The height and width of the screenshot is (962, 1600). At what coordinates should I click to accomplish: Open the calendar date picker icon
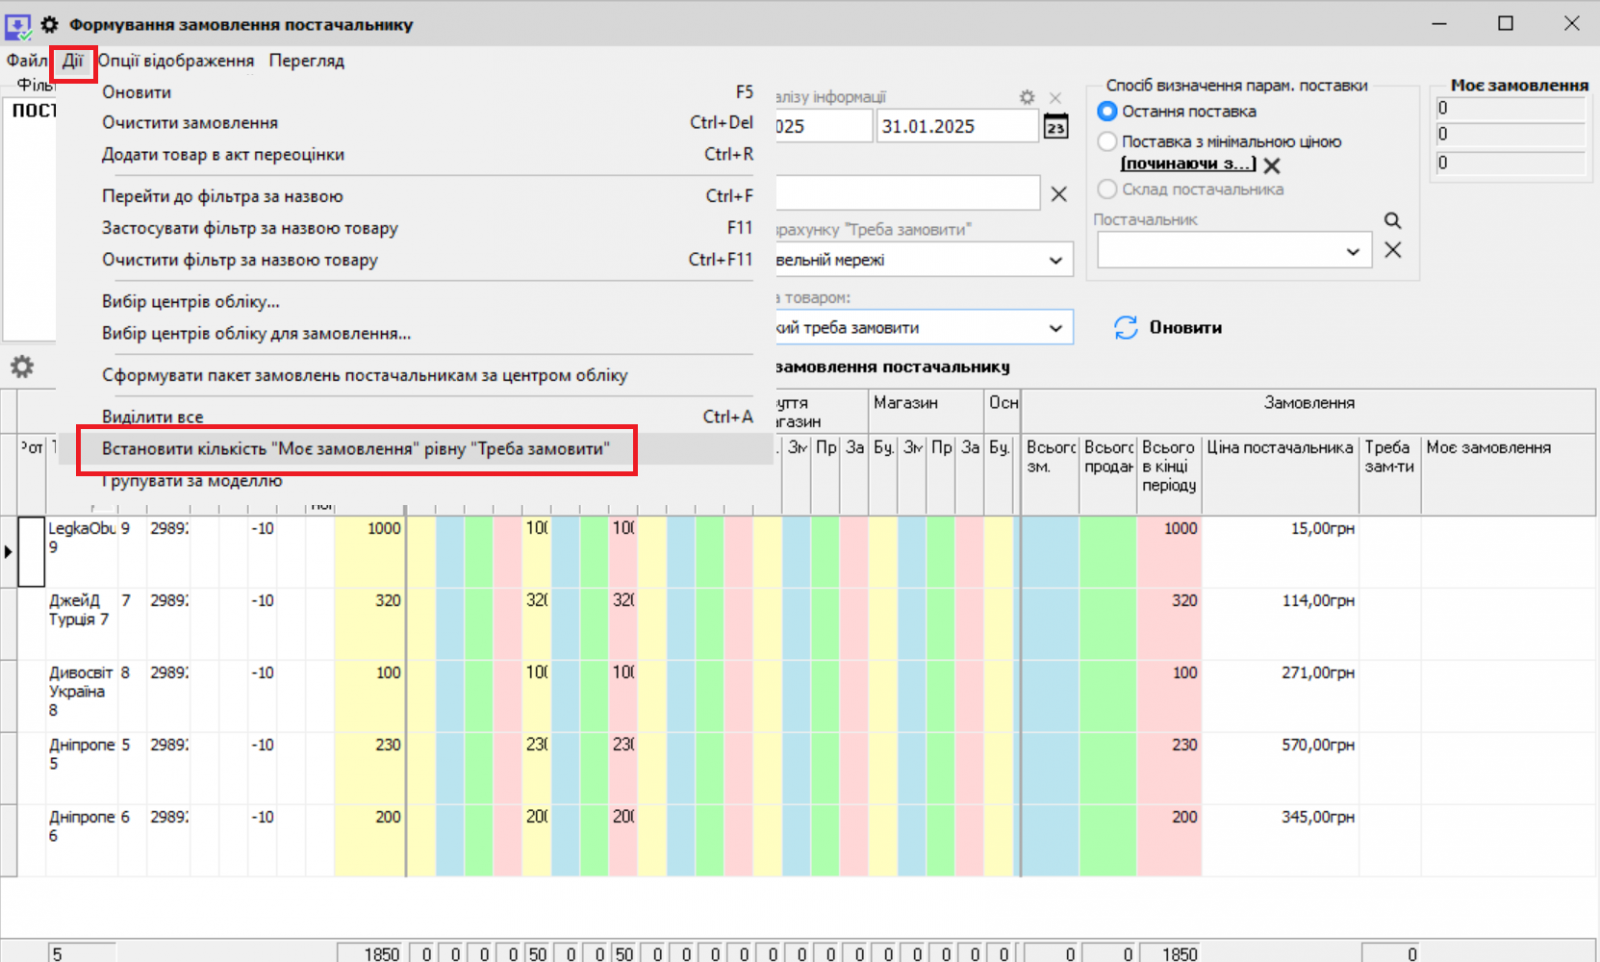tap(1057, 126)
